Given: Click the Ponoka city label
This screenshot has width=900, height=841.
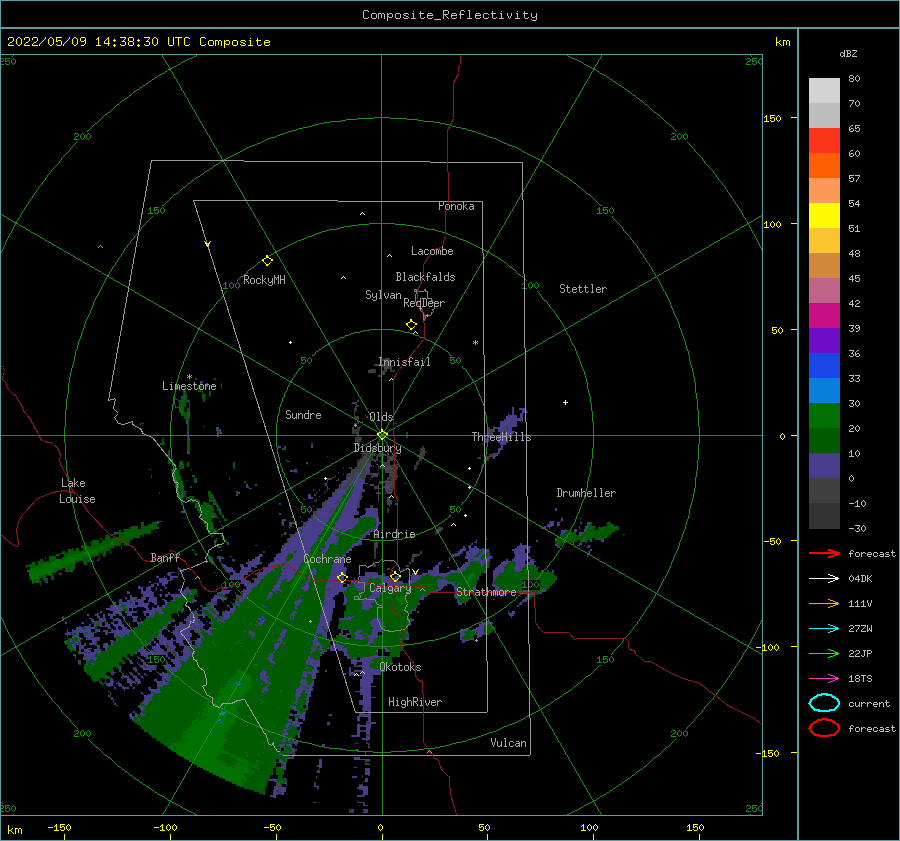Looking at the screenshot, I should 456,206.
